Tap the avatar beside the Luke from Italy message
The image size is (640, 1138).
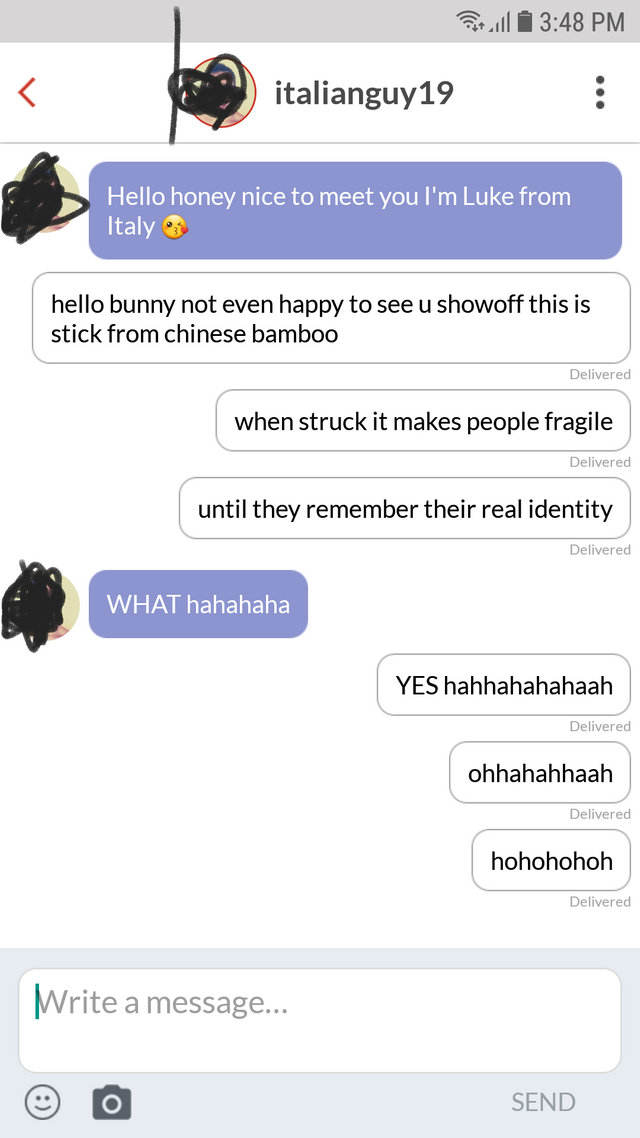pos(45,197)
